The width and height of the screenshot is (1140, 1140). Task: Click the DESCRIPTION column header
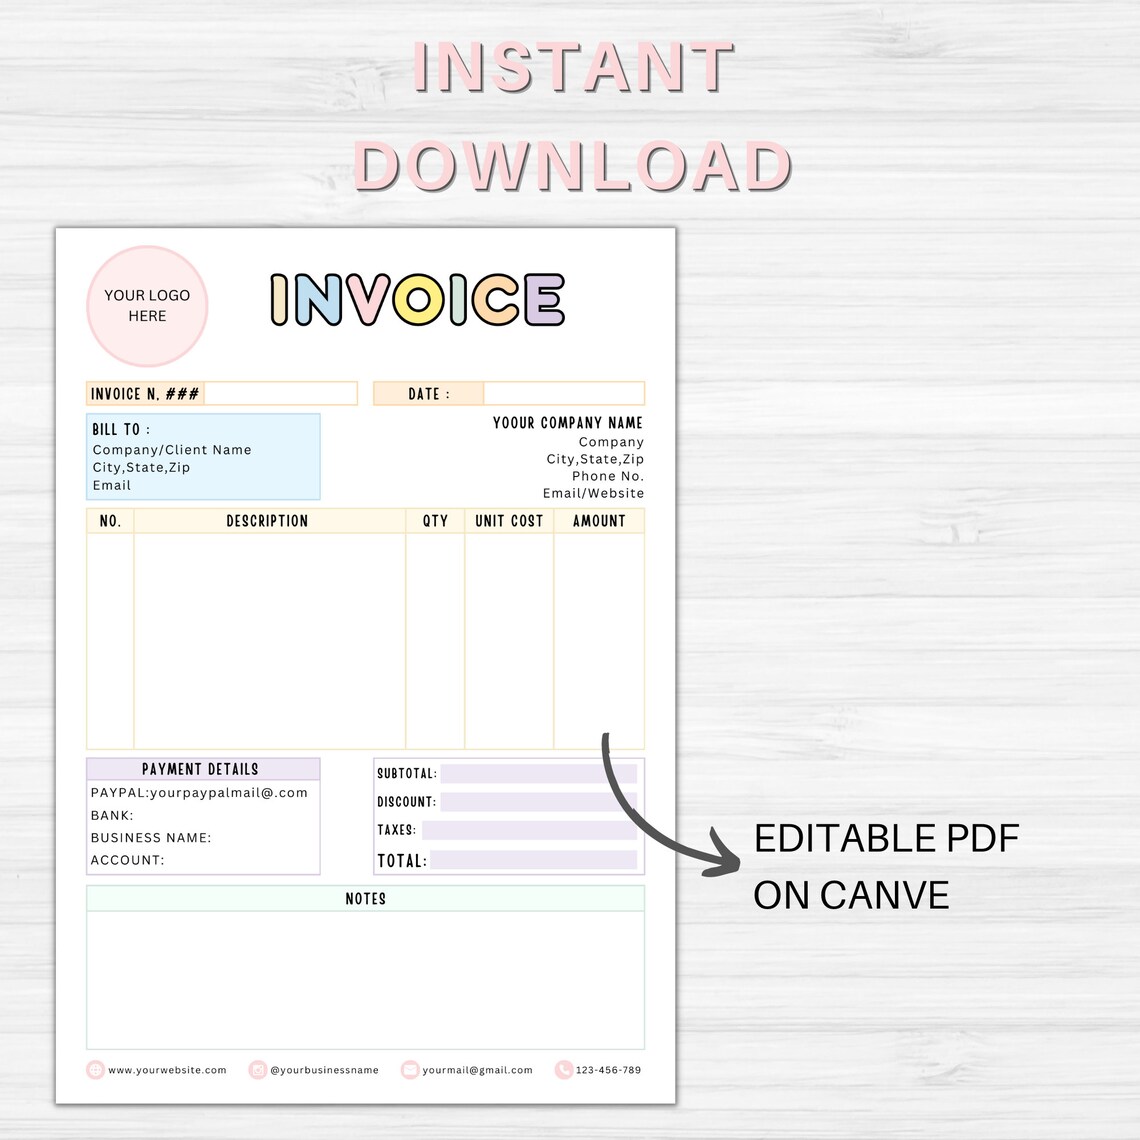267,520
